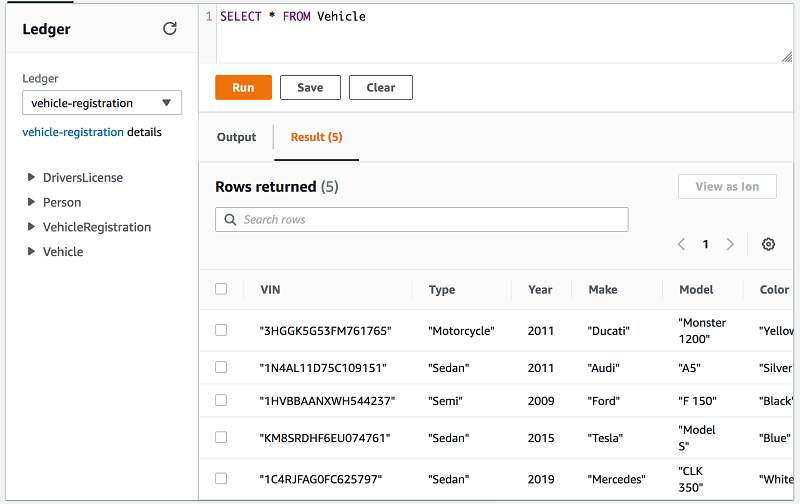Open vehicle-registration details link
The height and width of the screenshot is (504, 800).
pyautogui.click(x=73, y=132)
